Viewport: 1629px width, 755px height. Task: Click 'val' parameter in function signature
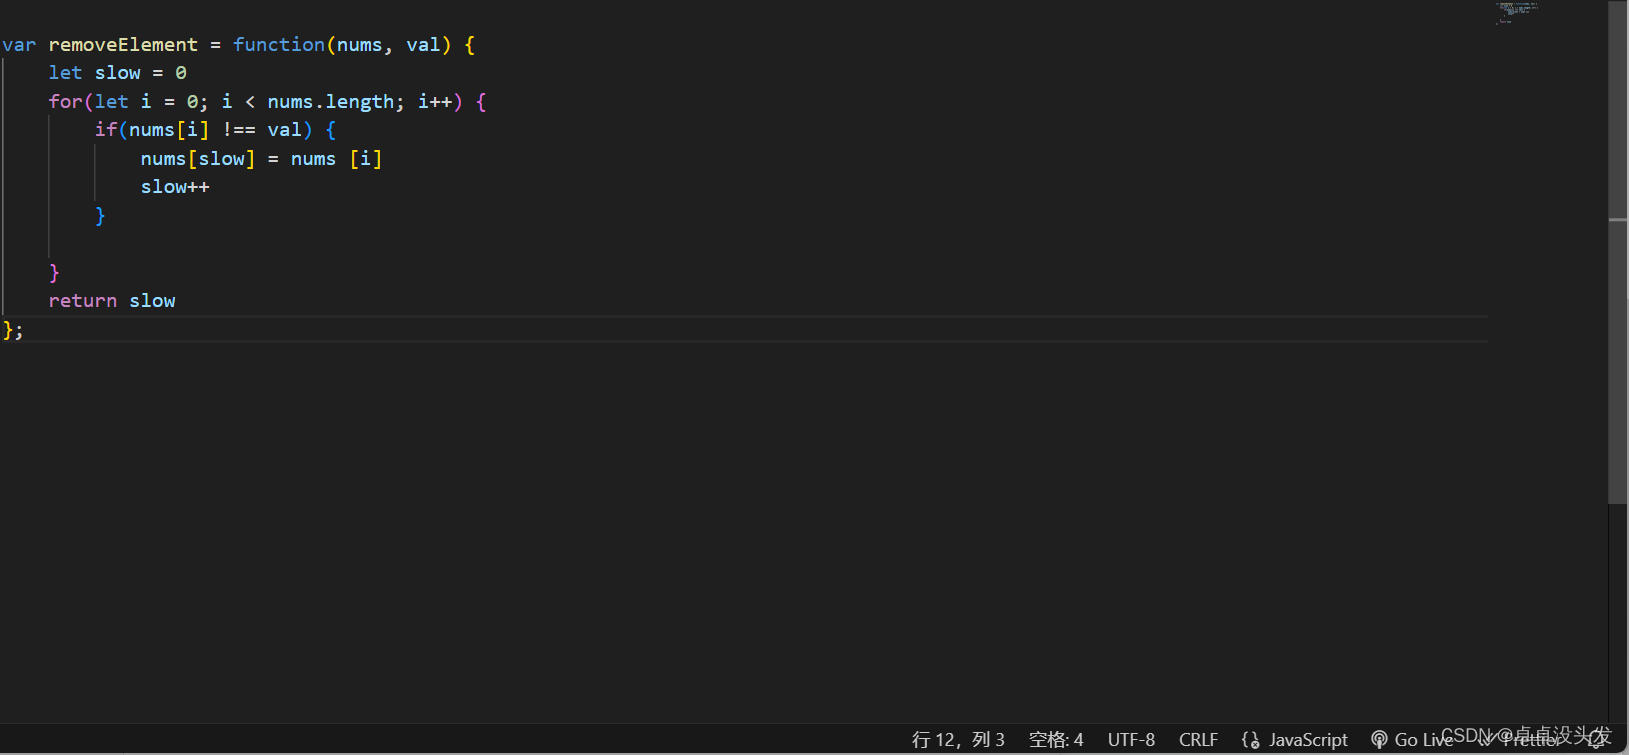coord(423,45)
